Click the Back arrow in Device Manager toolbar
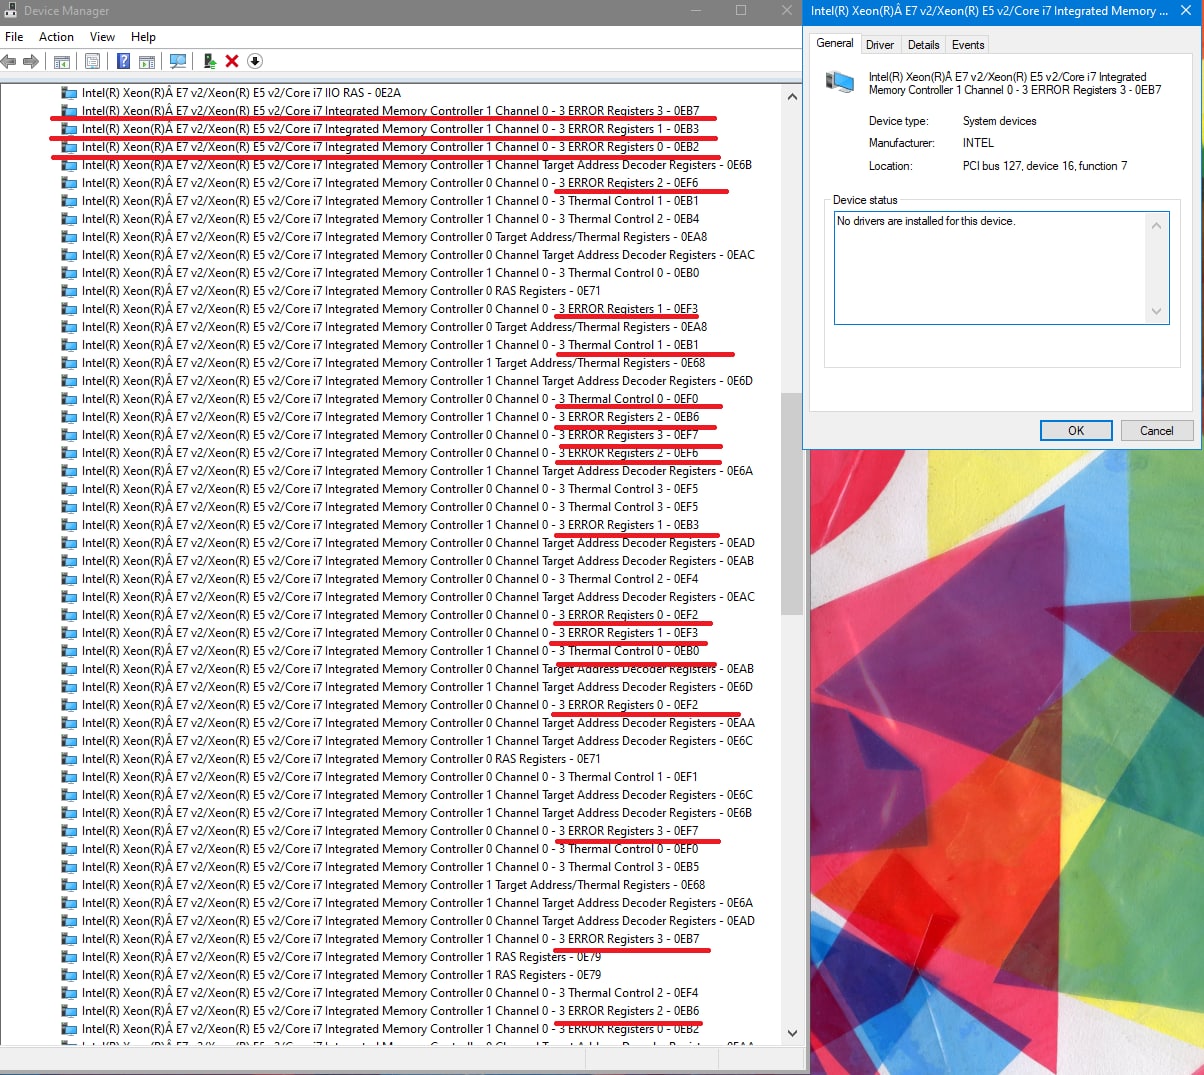Screen dimensions: 1204x1075 pyautogui.click(x=9, y=61)
